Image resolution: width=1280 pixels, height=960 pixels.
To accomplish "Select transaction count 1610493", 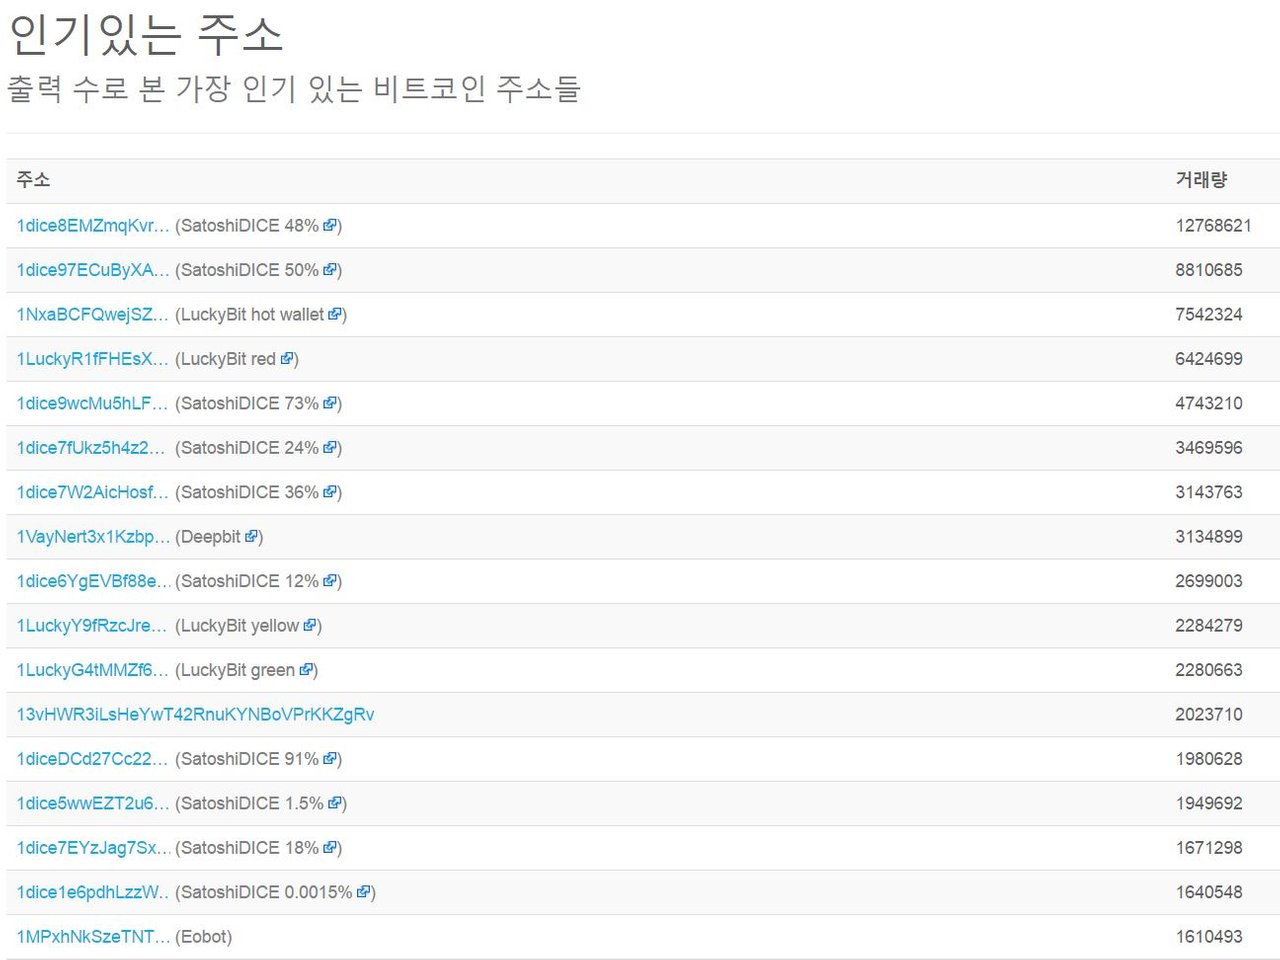I will point(1209,937).
